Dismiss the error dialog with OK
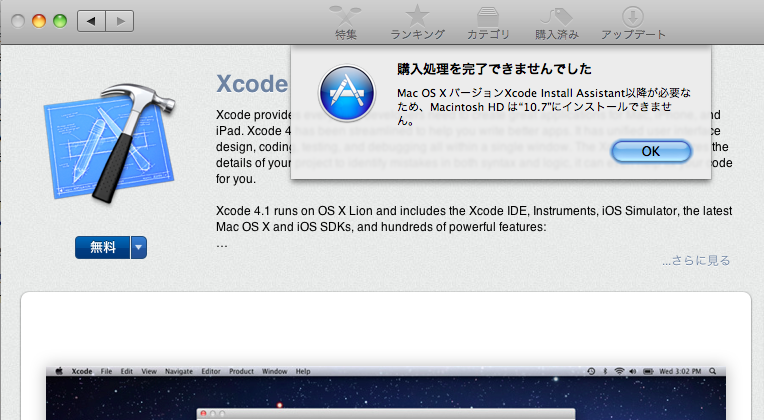Screen dimensions: 764x420 click(651, 152)
